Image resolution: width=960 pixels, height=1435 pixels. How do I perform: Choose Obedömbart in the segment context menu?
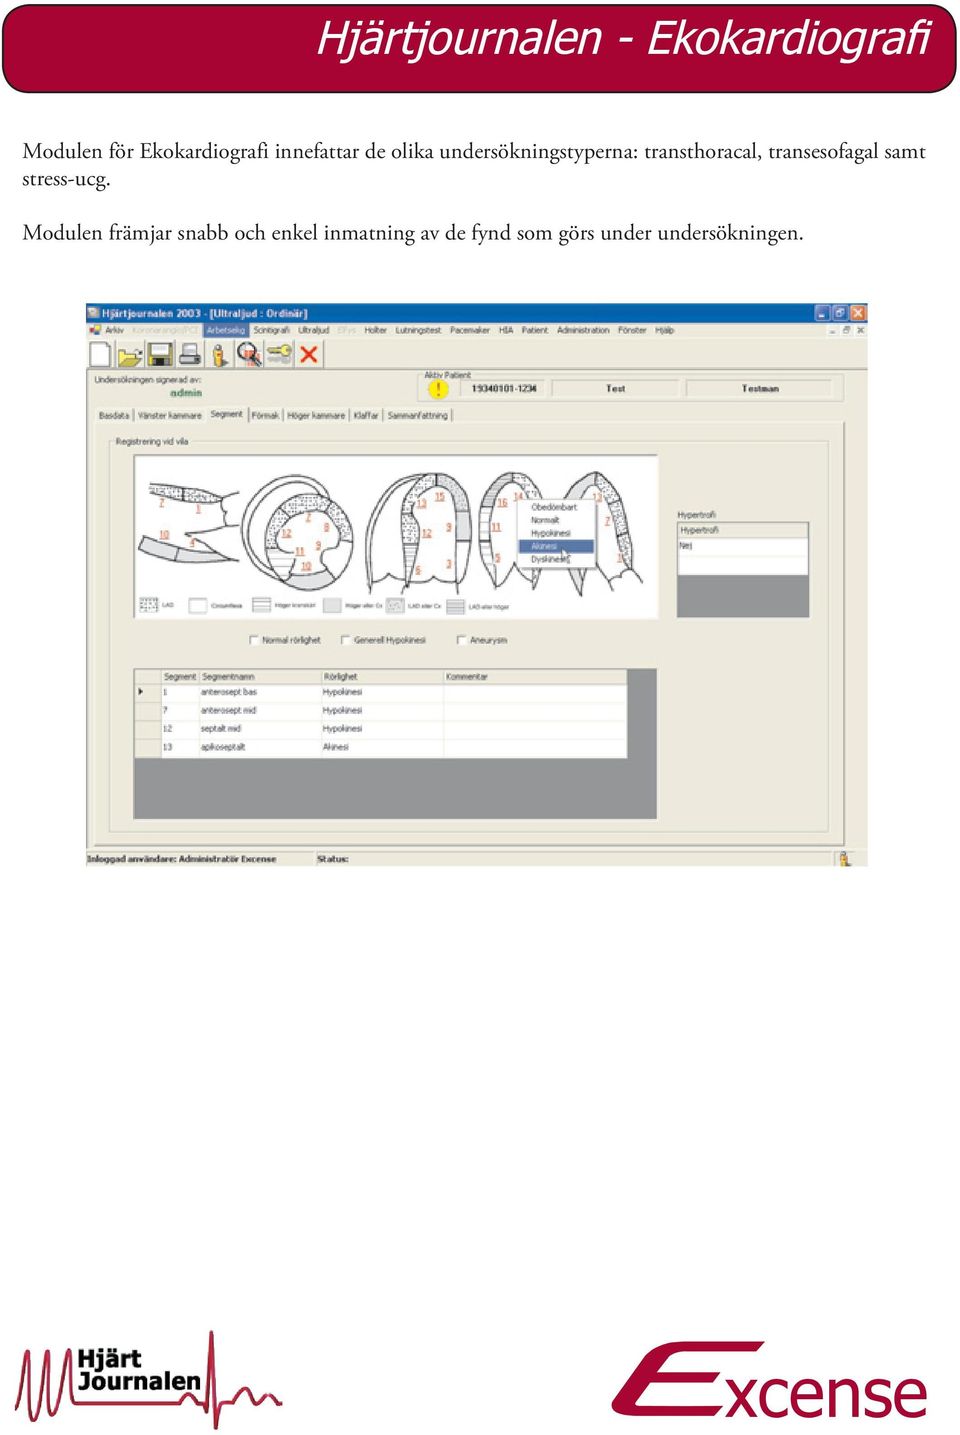pyautogui.click(x=556, y=507)
